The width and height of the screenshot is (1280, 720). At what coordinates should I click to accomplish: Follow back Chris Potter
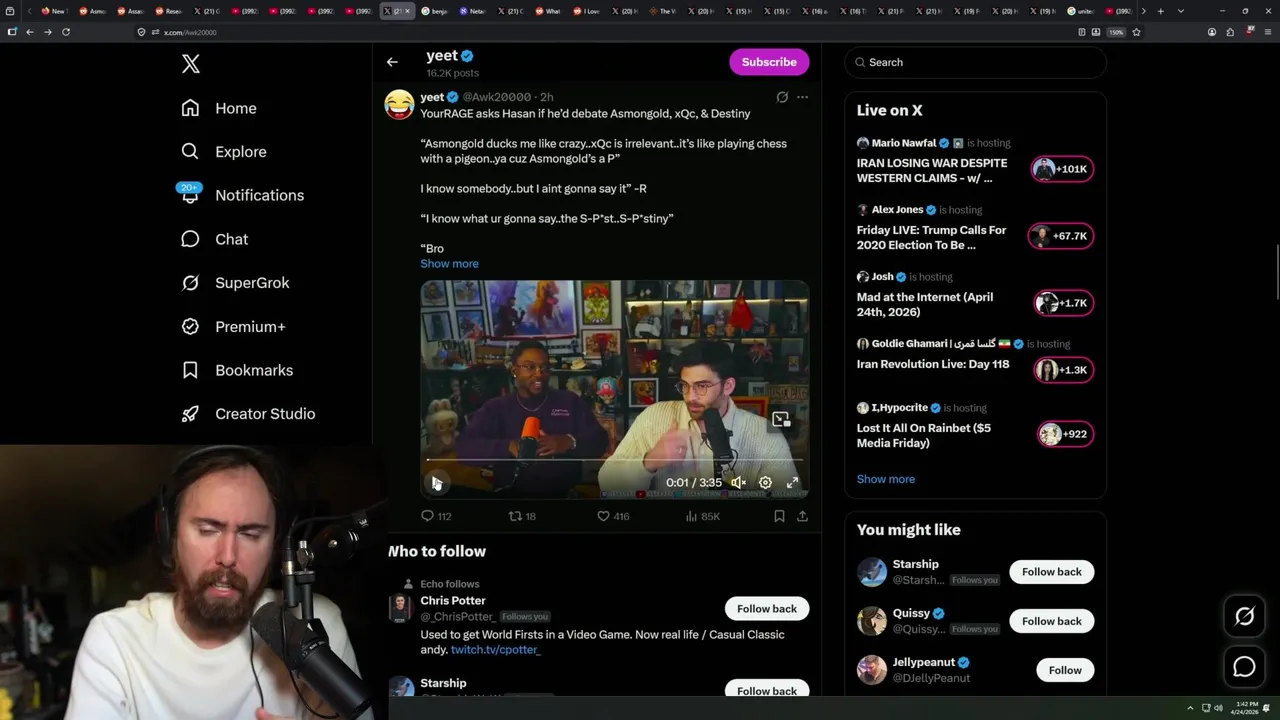[767, 609]
